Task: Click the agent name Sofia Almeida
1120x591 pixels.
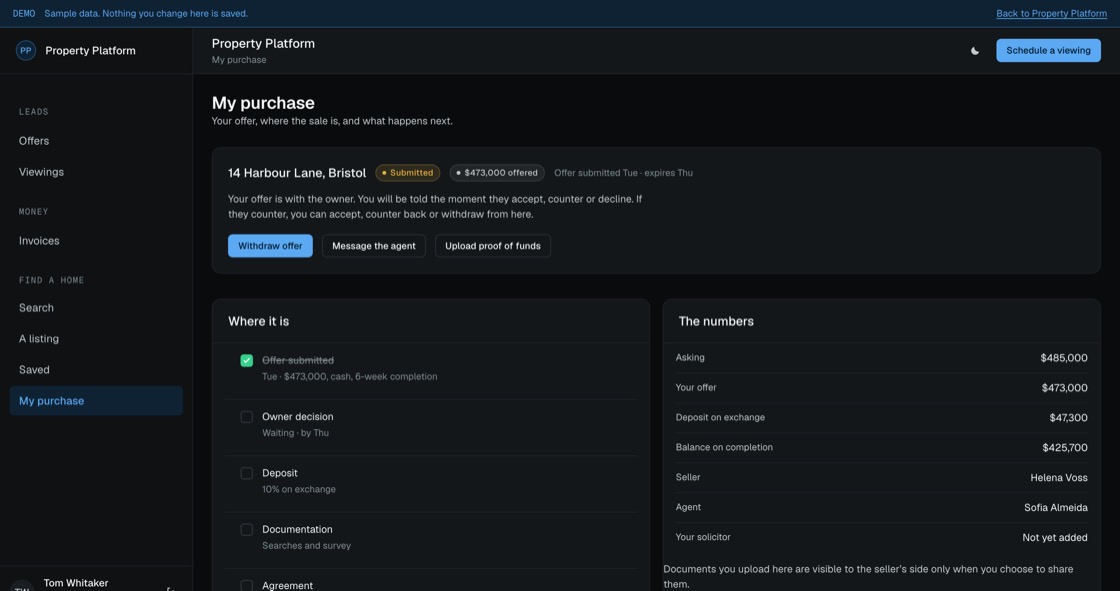Action: click(x=1056, y=508)
